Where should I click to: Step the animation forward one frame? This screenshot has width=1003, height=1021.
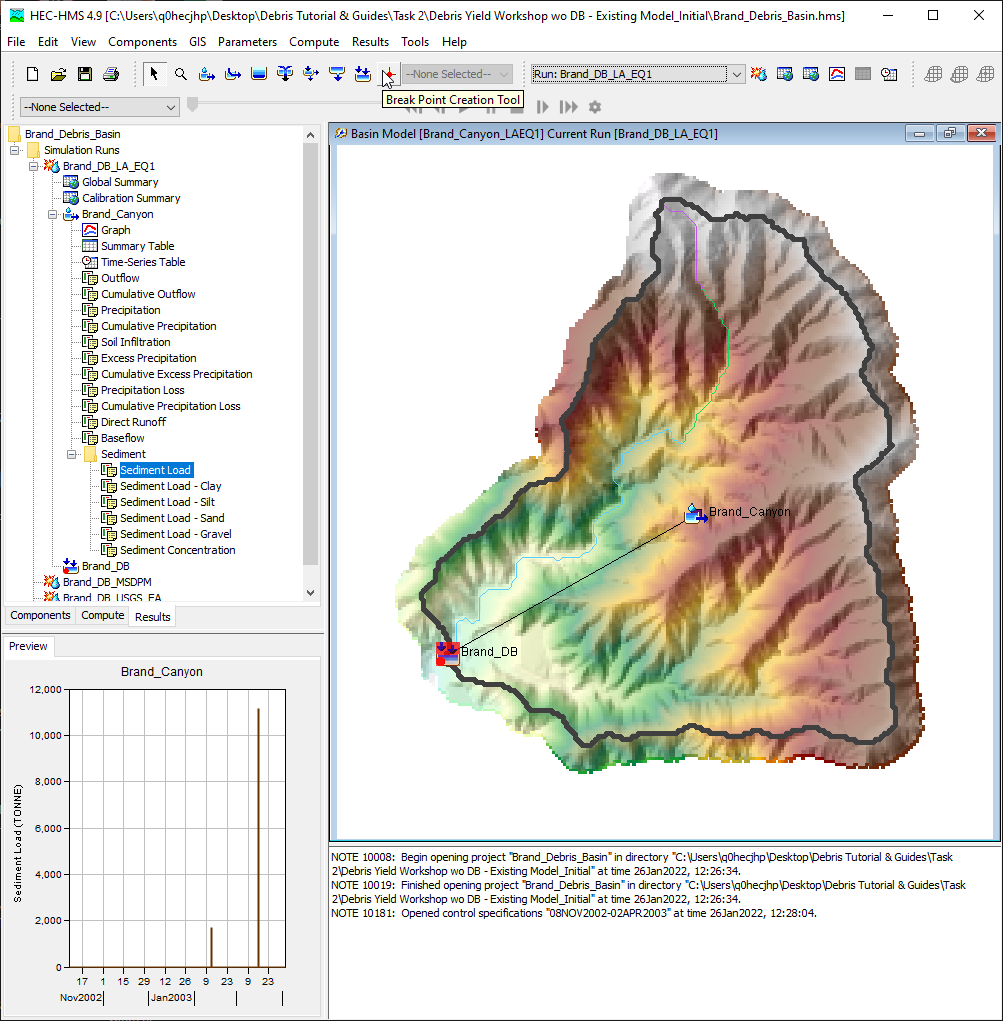(543, 107)
